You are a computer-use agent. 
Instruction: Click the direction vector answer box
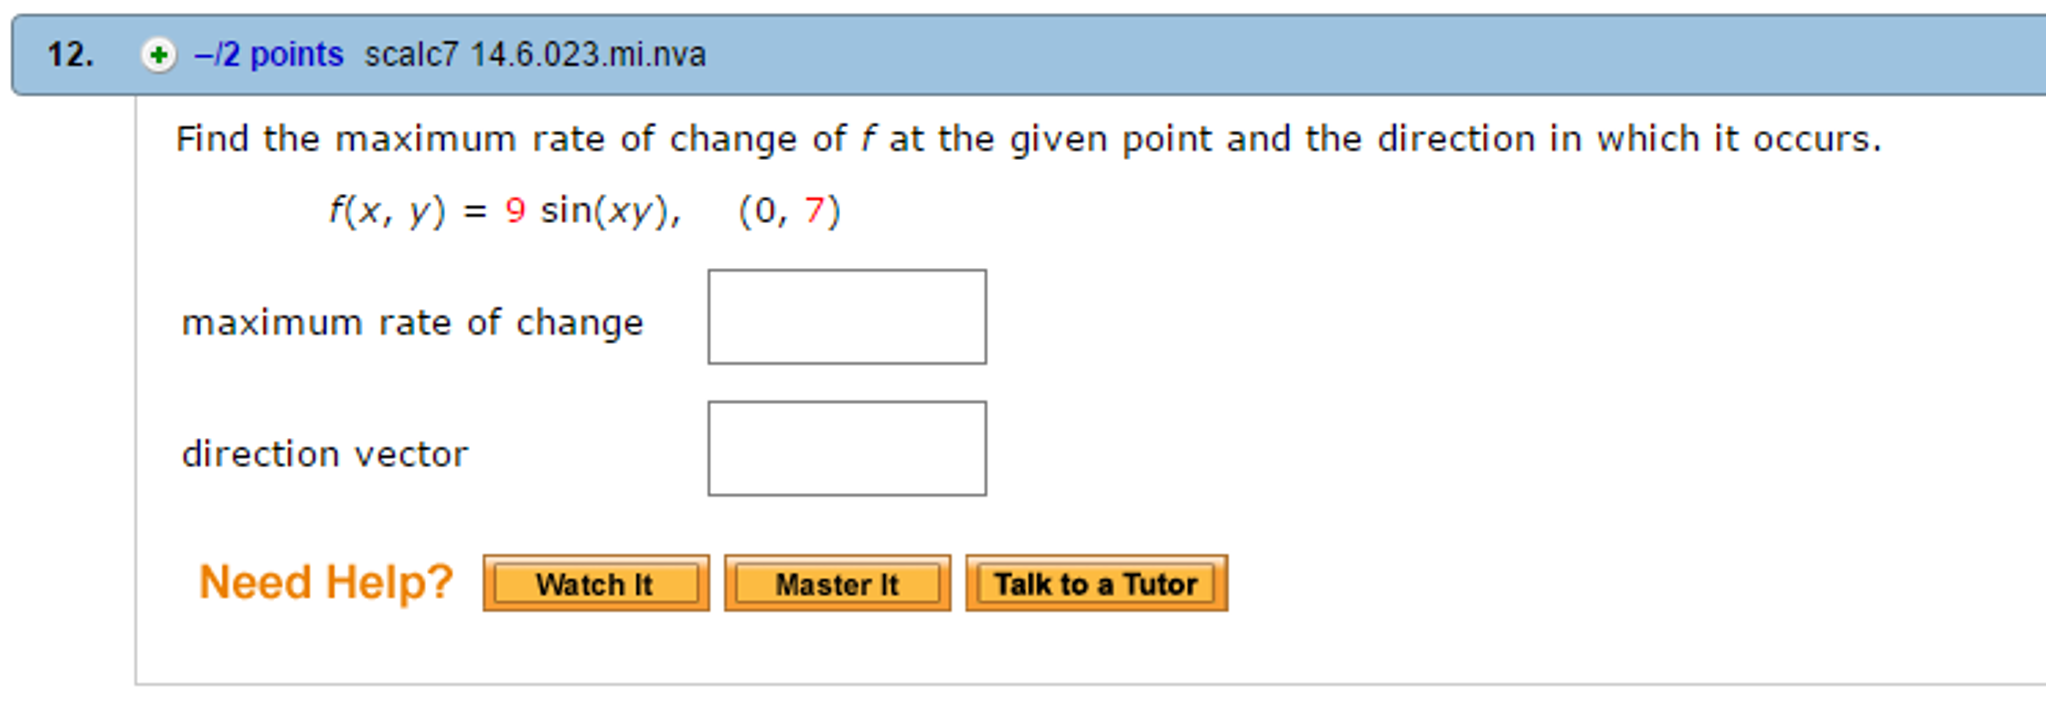[x=845, y=448]
